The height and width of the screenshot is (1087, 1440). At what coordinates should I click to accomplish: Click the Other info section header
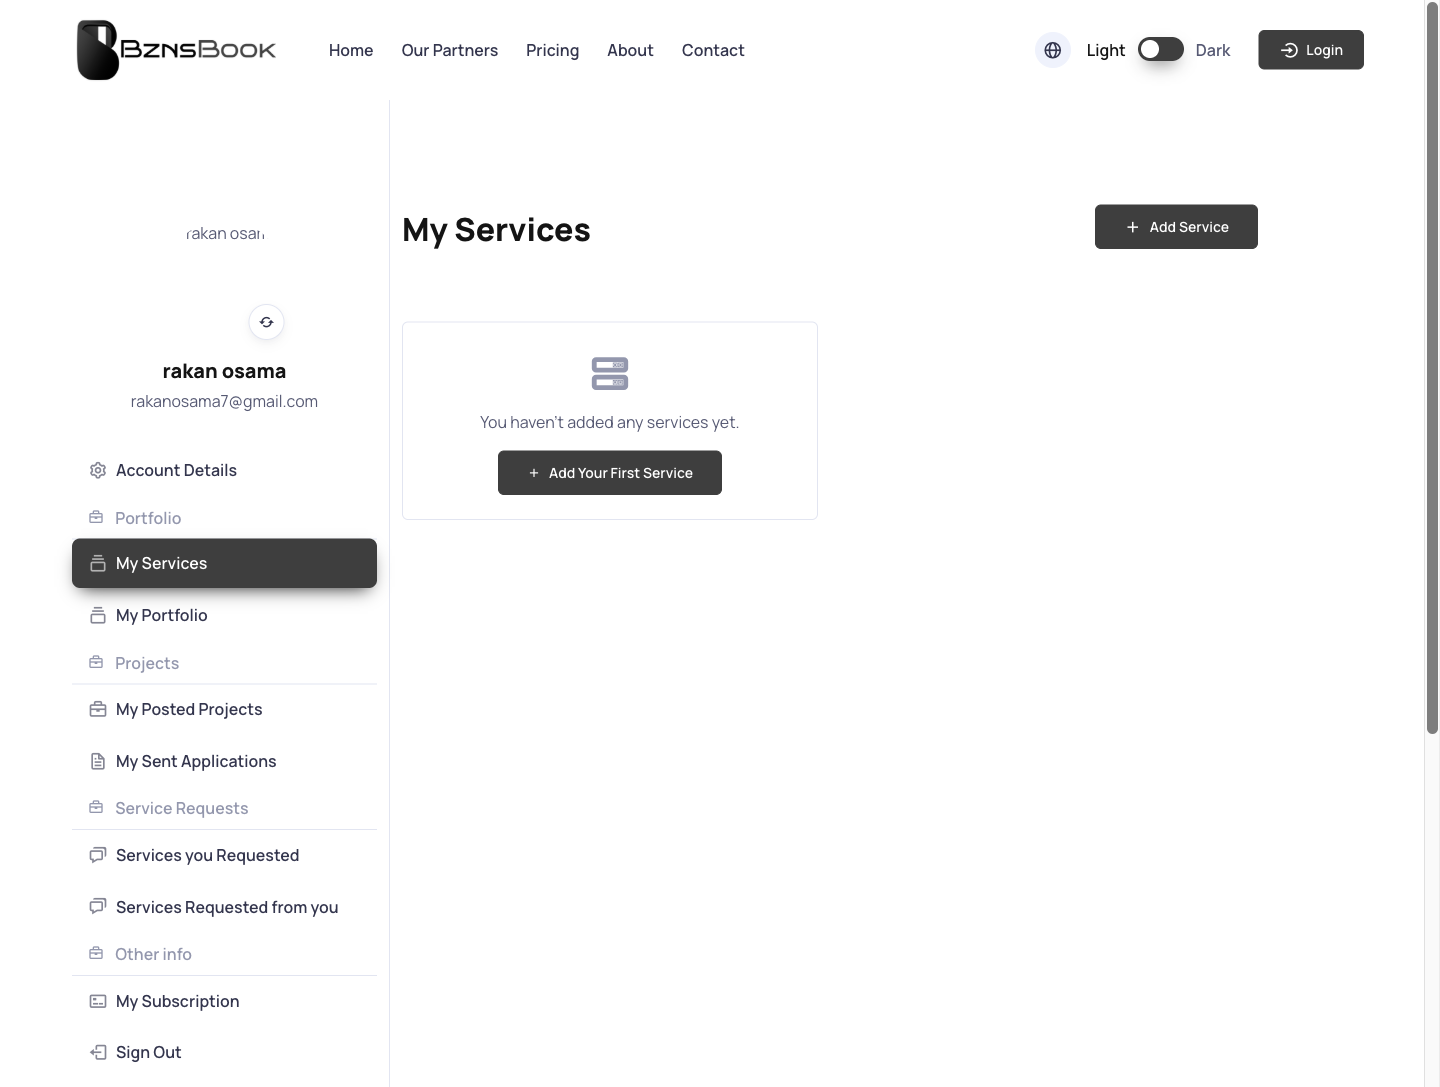click(153, 954)
